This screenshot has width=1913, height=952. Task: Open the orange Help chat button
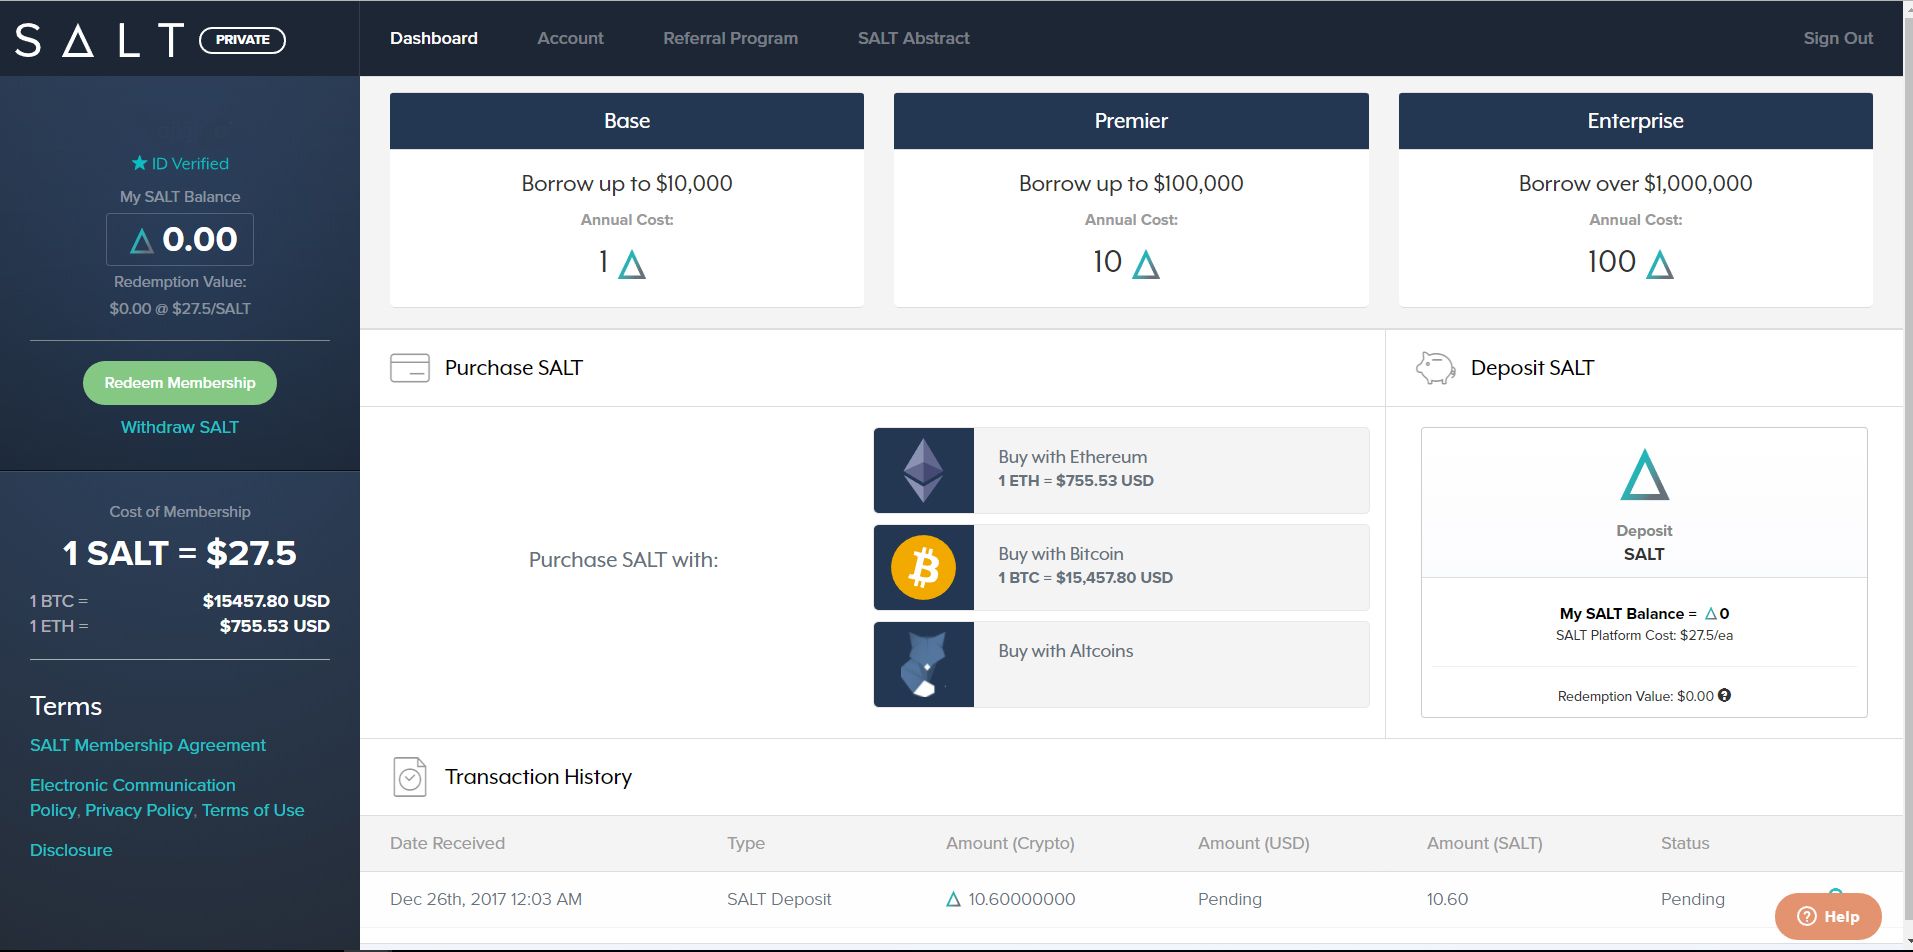pyautogui.click(x=1828, y=916)
